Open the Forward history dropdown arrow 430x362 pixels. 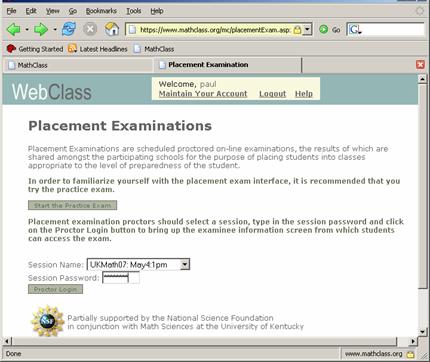click(x=55, y=30)
